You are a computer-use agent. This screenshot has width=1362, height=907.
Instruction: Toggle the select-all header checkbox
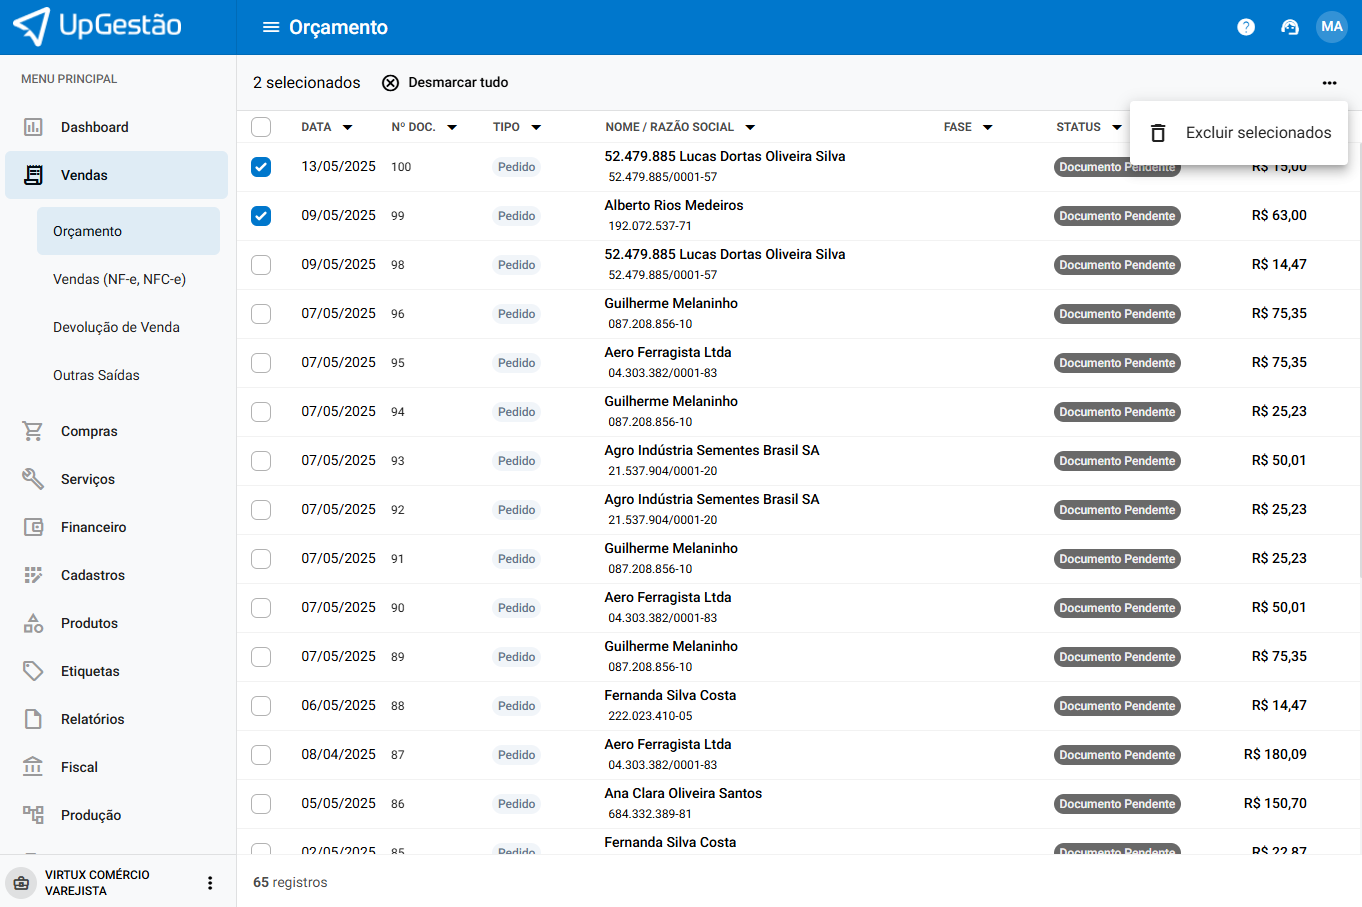pos(261,127)
